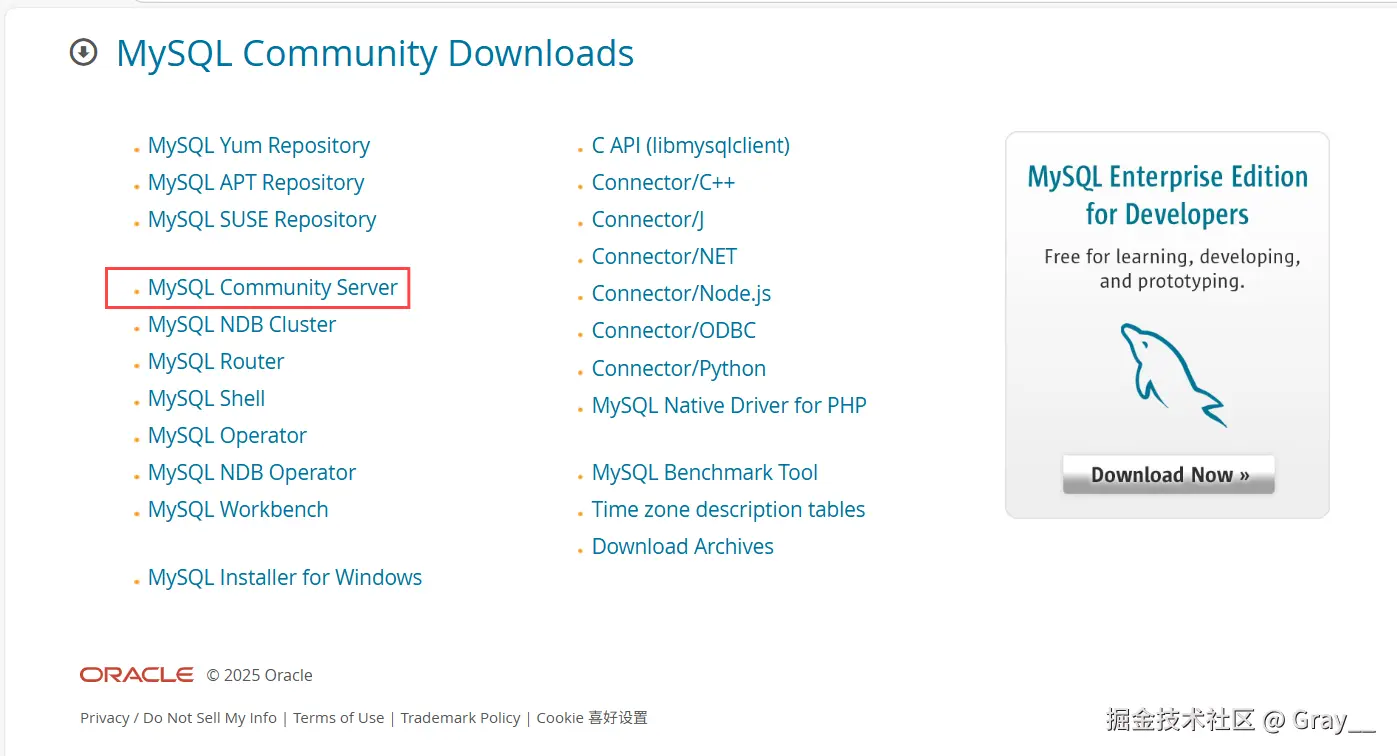Open the Privacy / Do Not Sell My Info link

point(178,718)
